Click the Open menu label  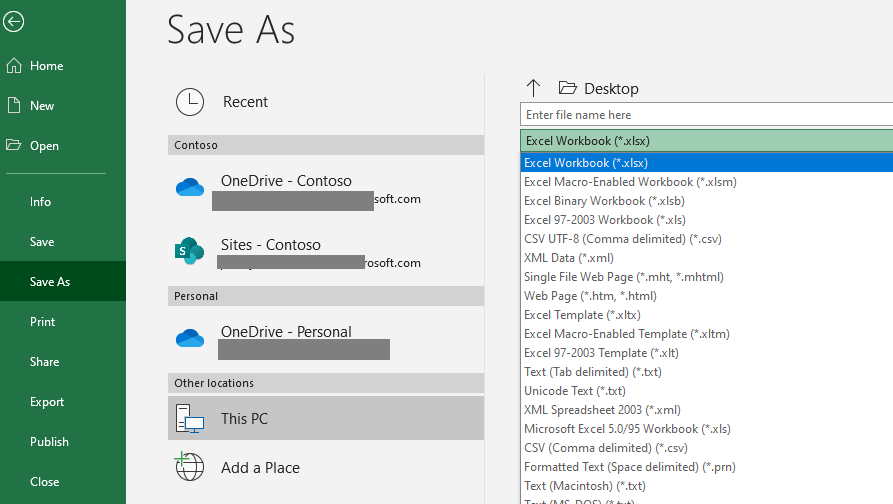click(x=44, y=146)
